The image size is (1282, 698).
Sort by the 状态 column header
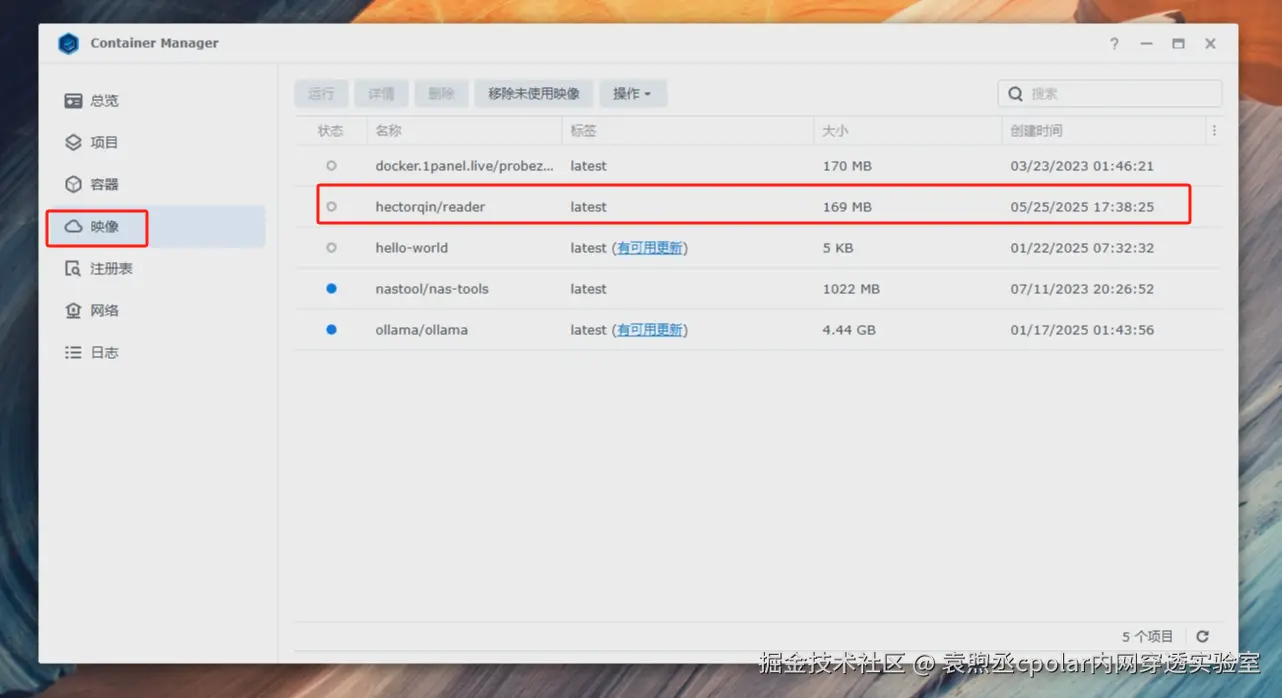coord(331,131)
